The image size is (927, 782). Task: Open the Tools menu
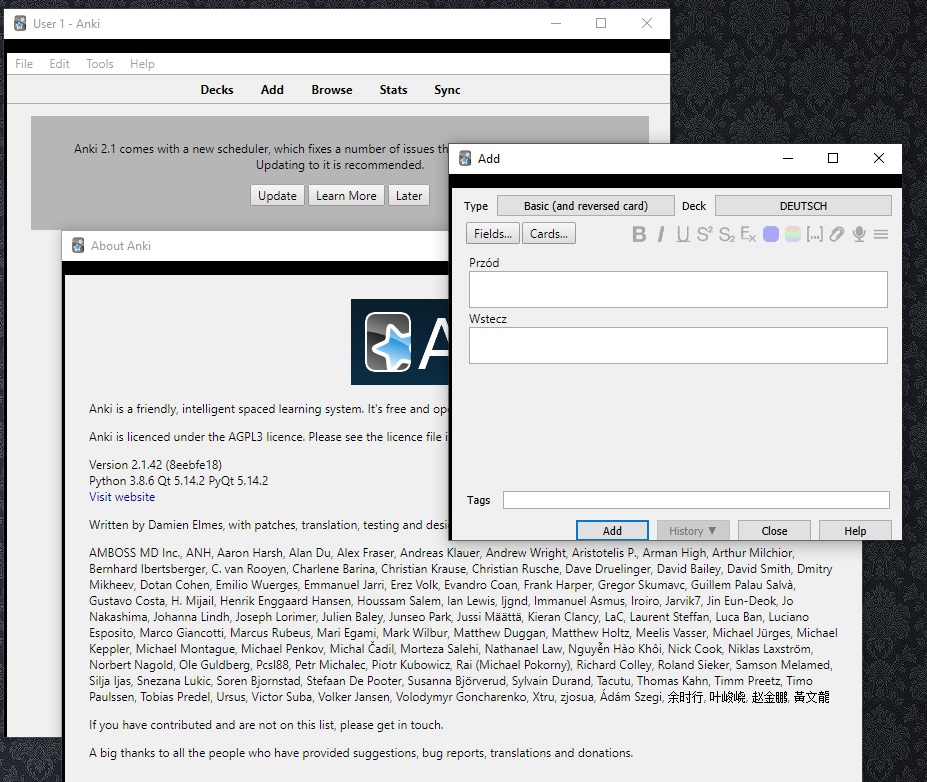click(x=99, y=63)
